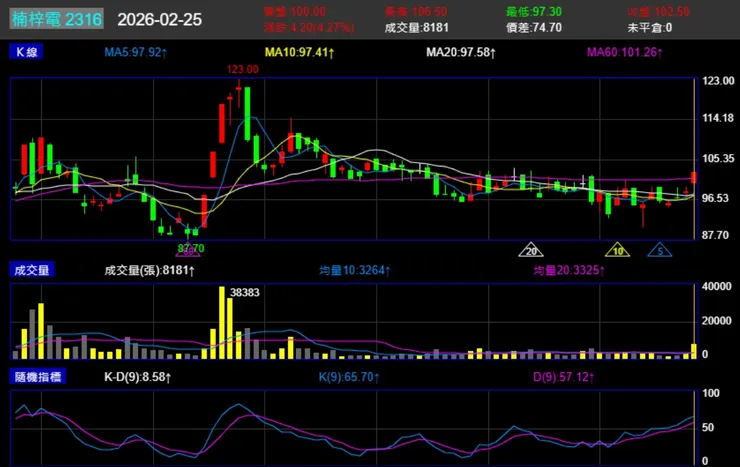This screenshot has height=467, width=740.
Task: Click the K(9):65.70 readout
Action: [349, 377]
